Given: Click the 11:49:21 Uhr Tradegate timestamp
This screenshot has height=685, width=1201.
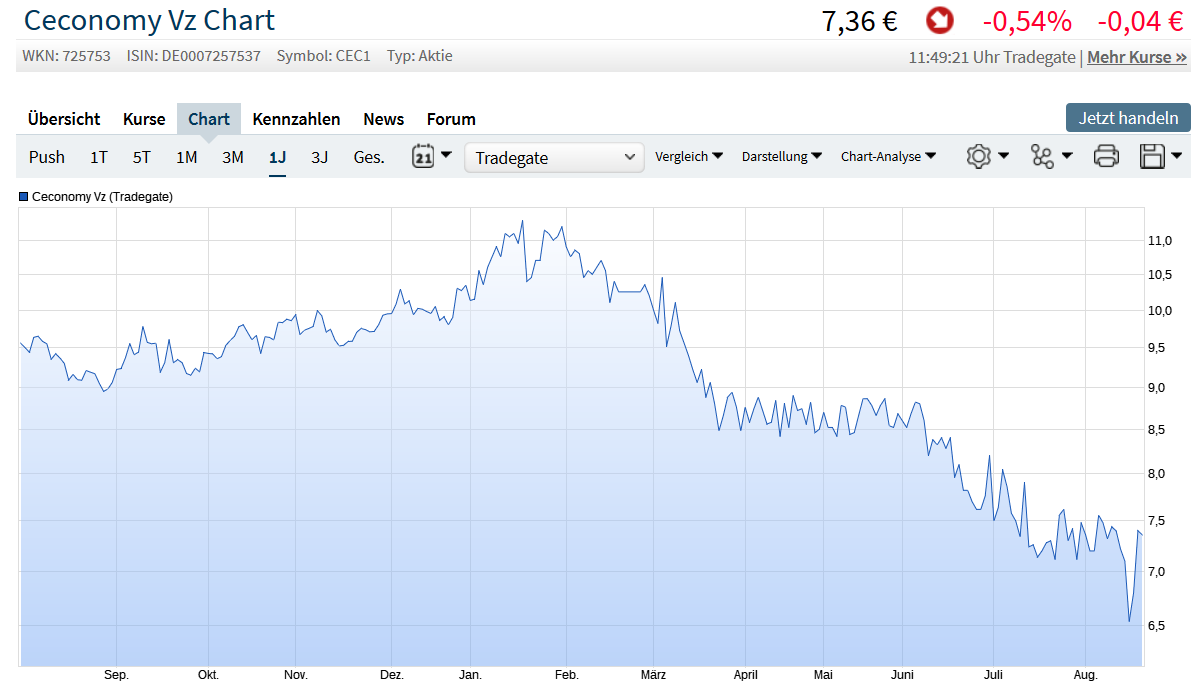Looking at the screenshot, I should (992, 57).
